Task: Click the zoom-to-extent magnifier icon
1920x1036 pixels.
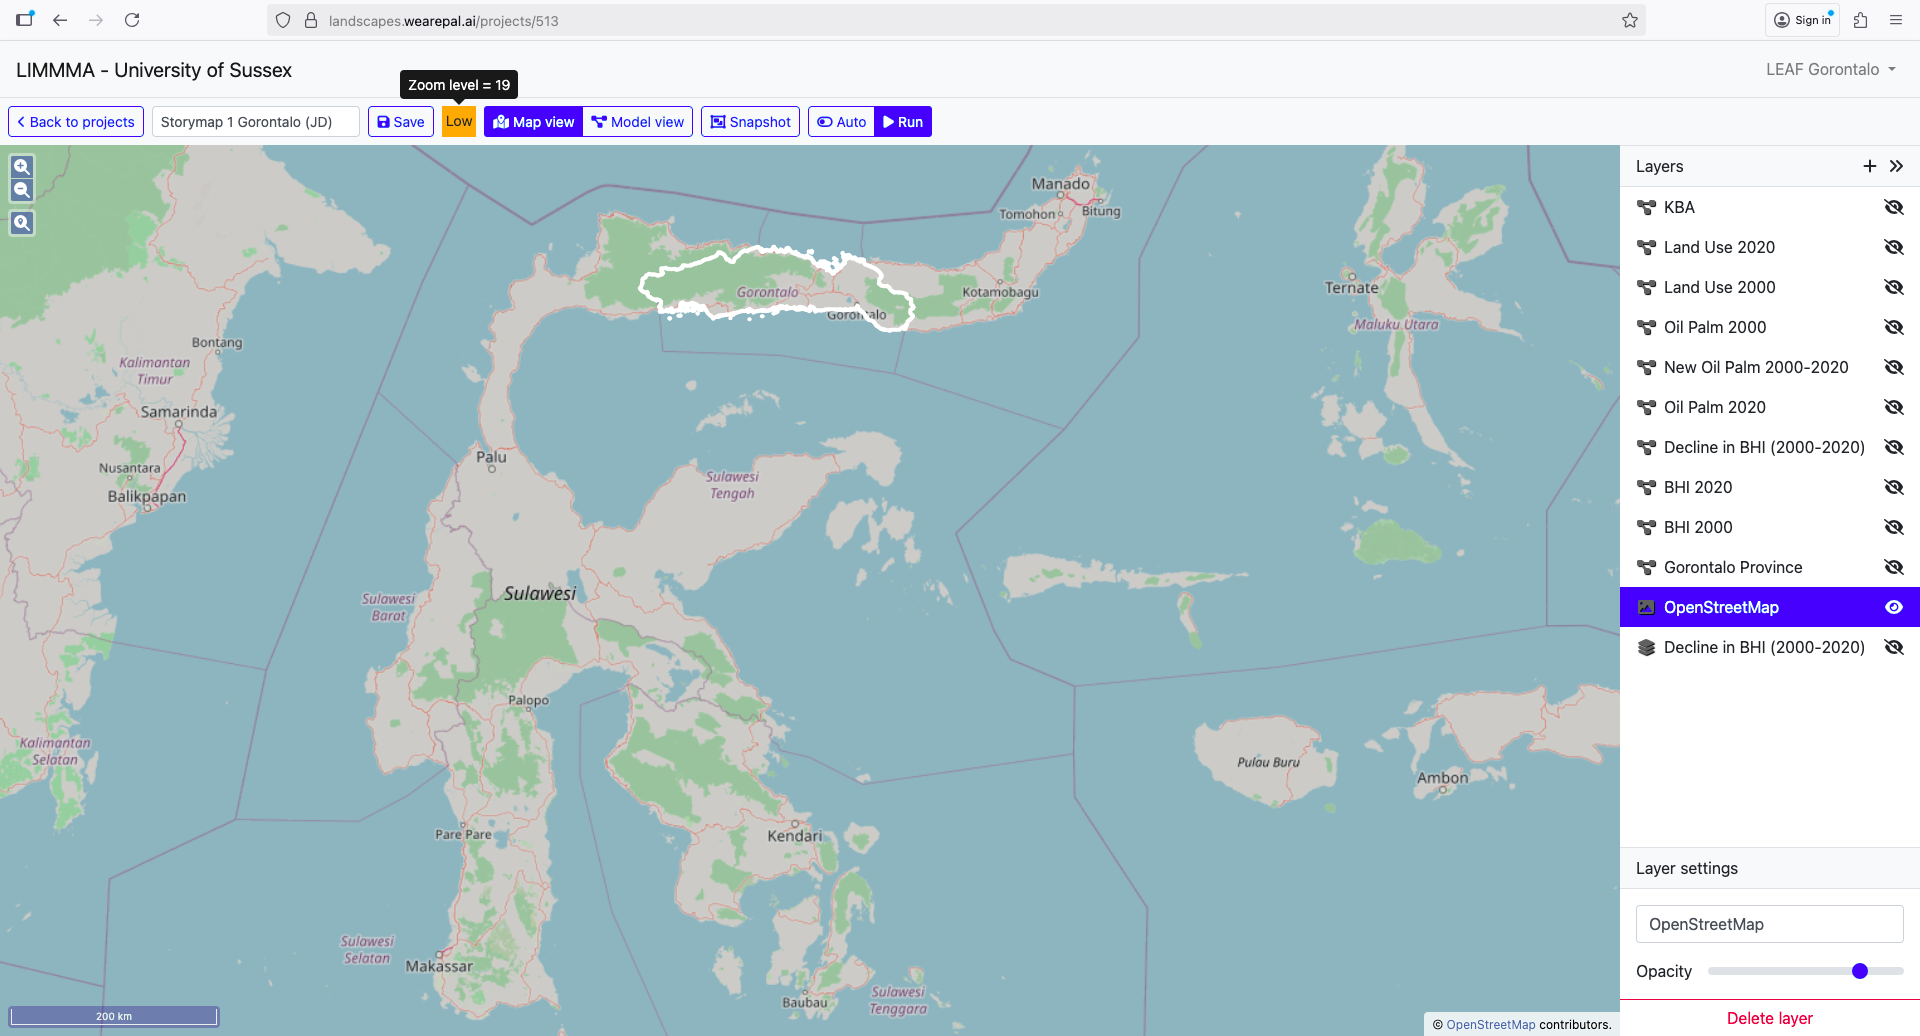Action: point(22,223)
